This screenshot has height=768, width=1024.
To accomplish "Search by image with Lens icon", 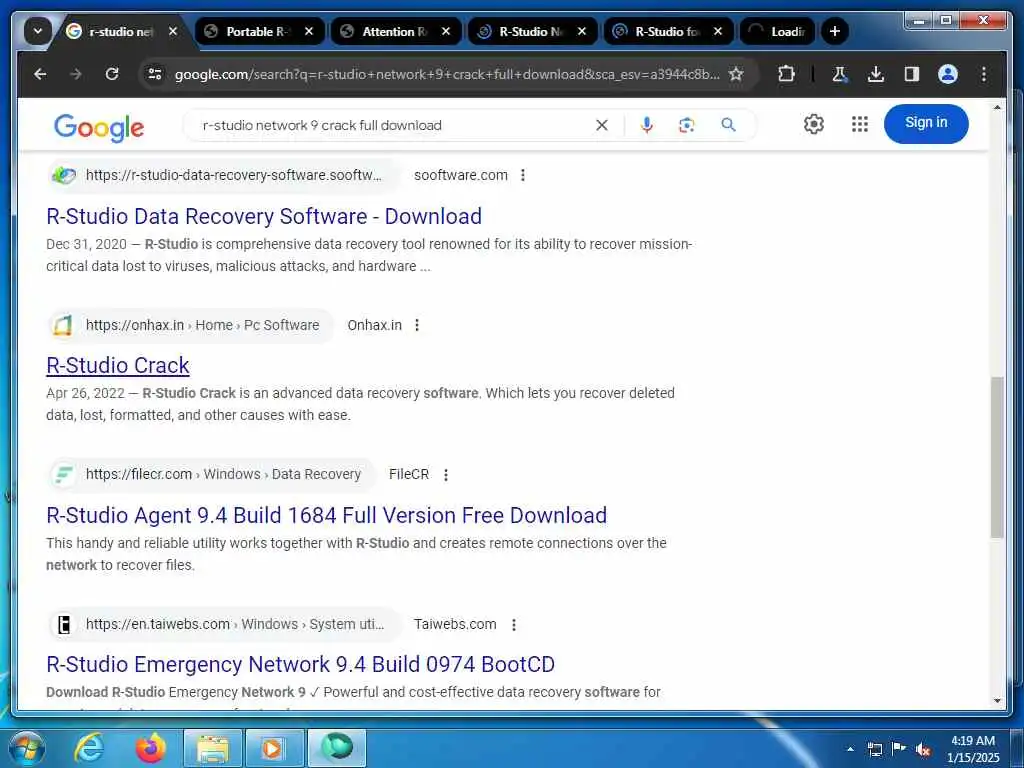I will (x=686, y=125).
